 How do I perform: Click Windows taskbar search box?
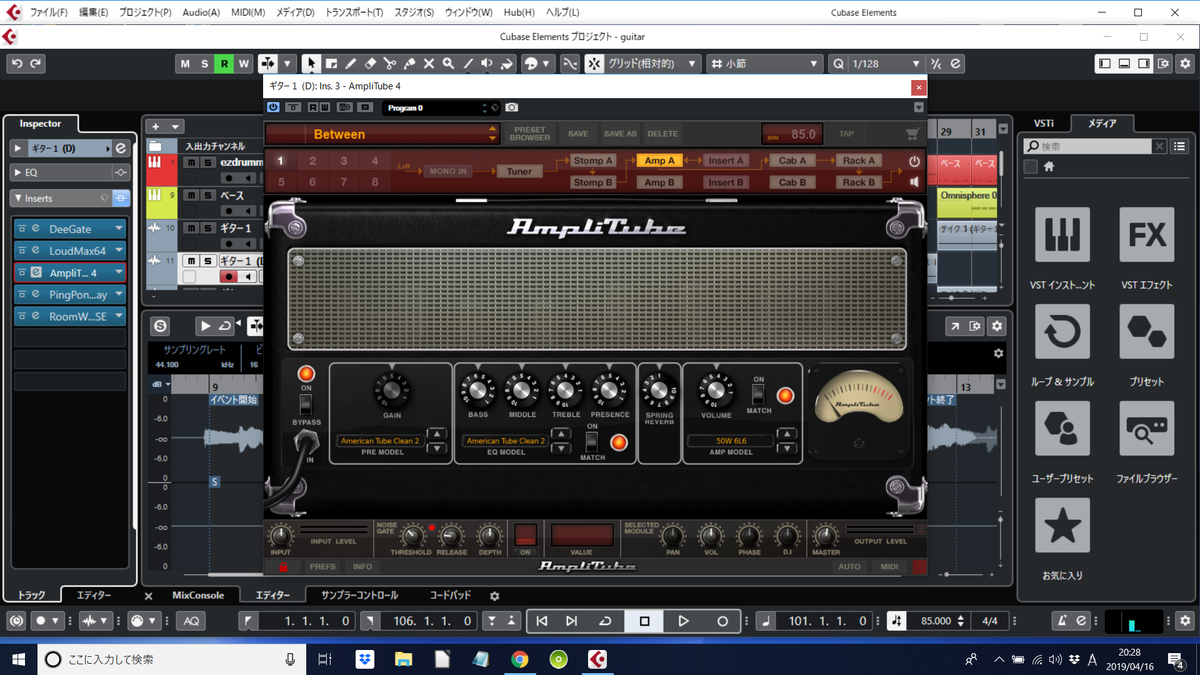pyautogui.click(x=173, y=659)
